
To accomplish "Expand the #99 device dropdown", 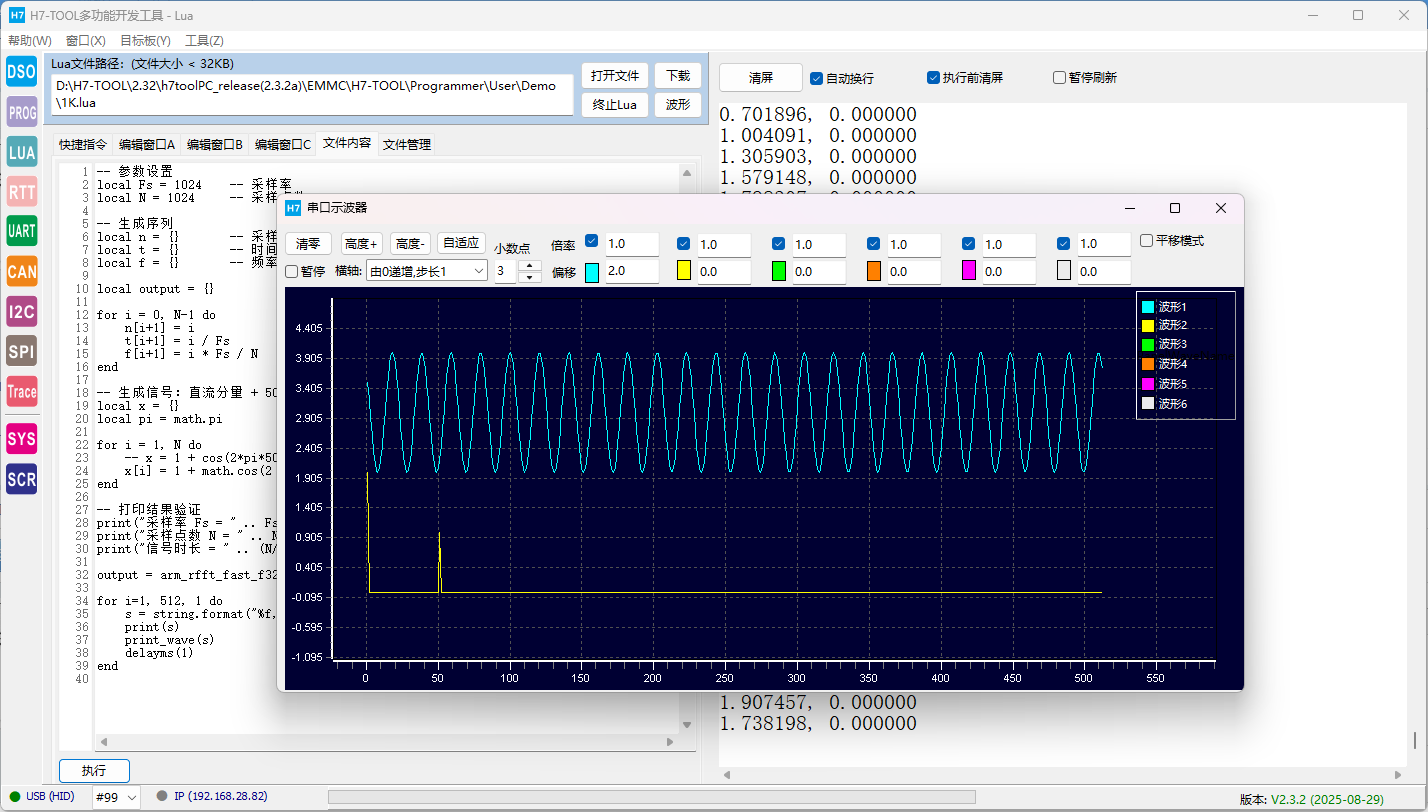I will click(x=117, y=797).
